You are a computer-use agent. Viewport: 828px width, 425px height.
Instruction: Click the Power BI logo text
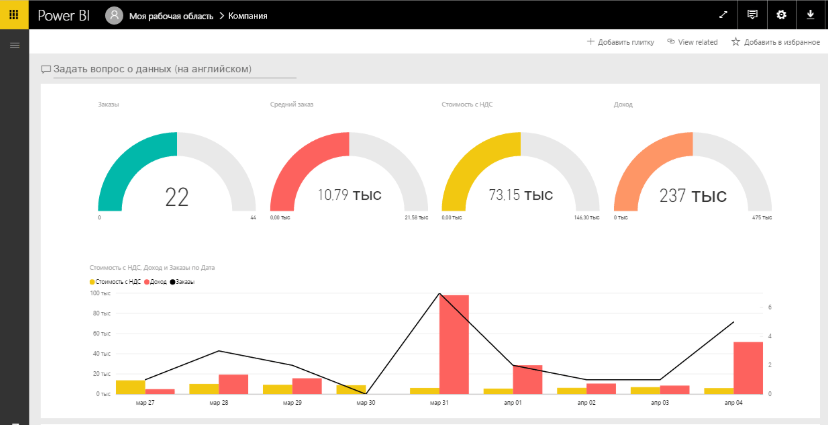[64, 15]
